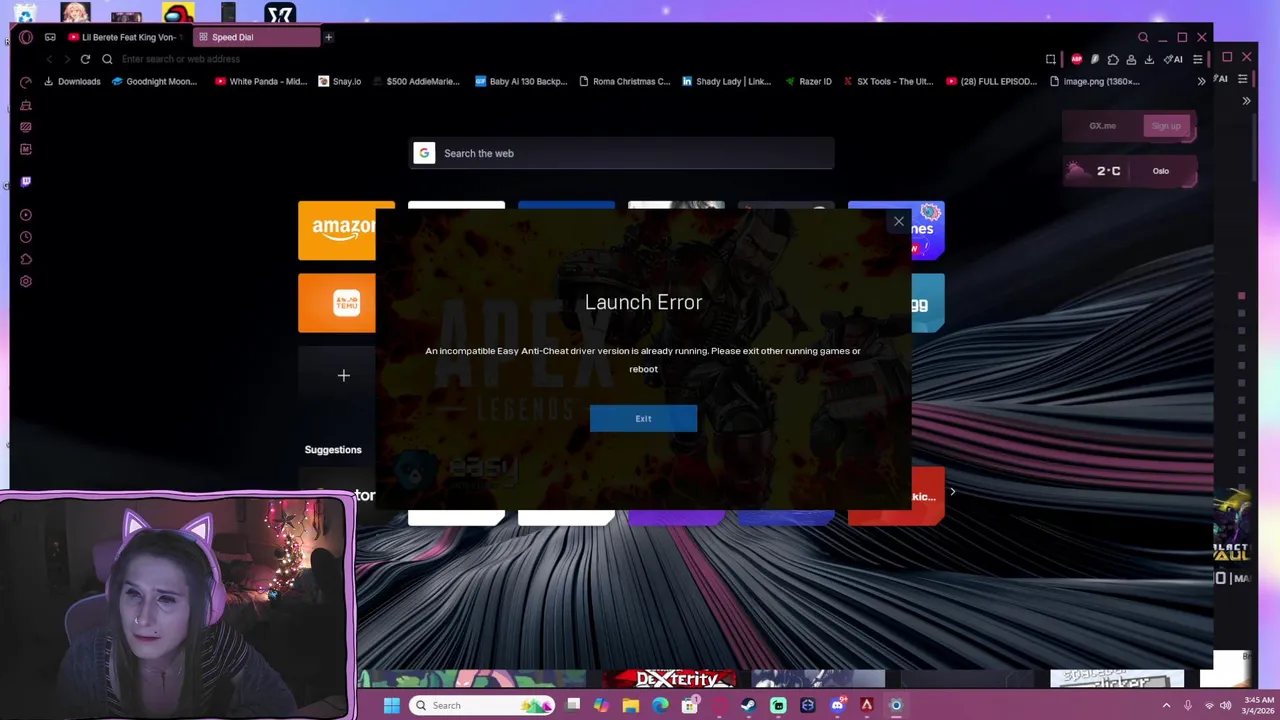Switch to Lil Berete Feat King Von tab

(x=127, y=37)
